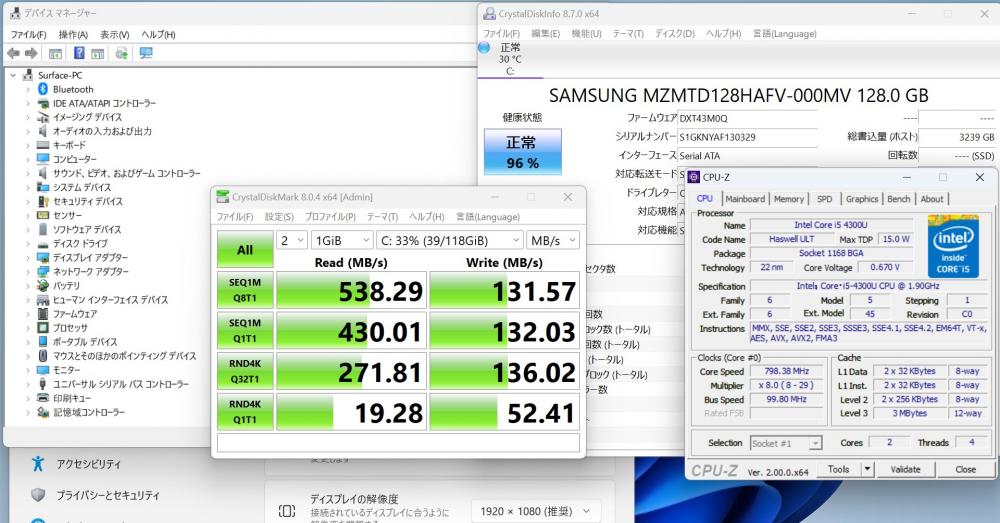The image size is (1000, 523).
Task: Click the 印刷キュー printer icon
Action: coord(43,398)
